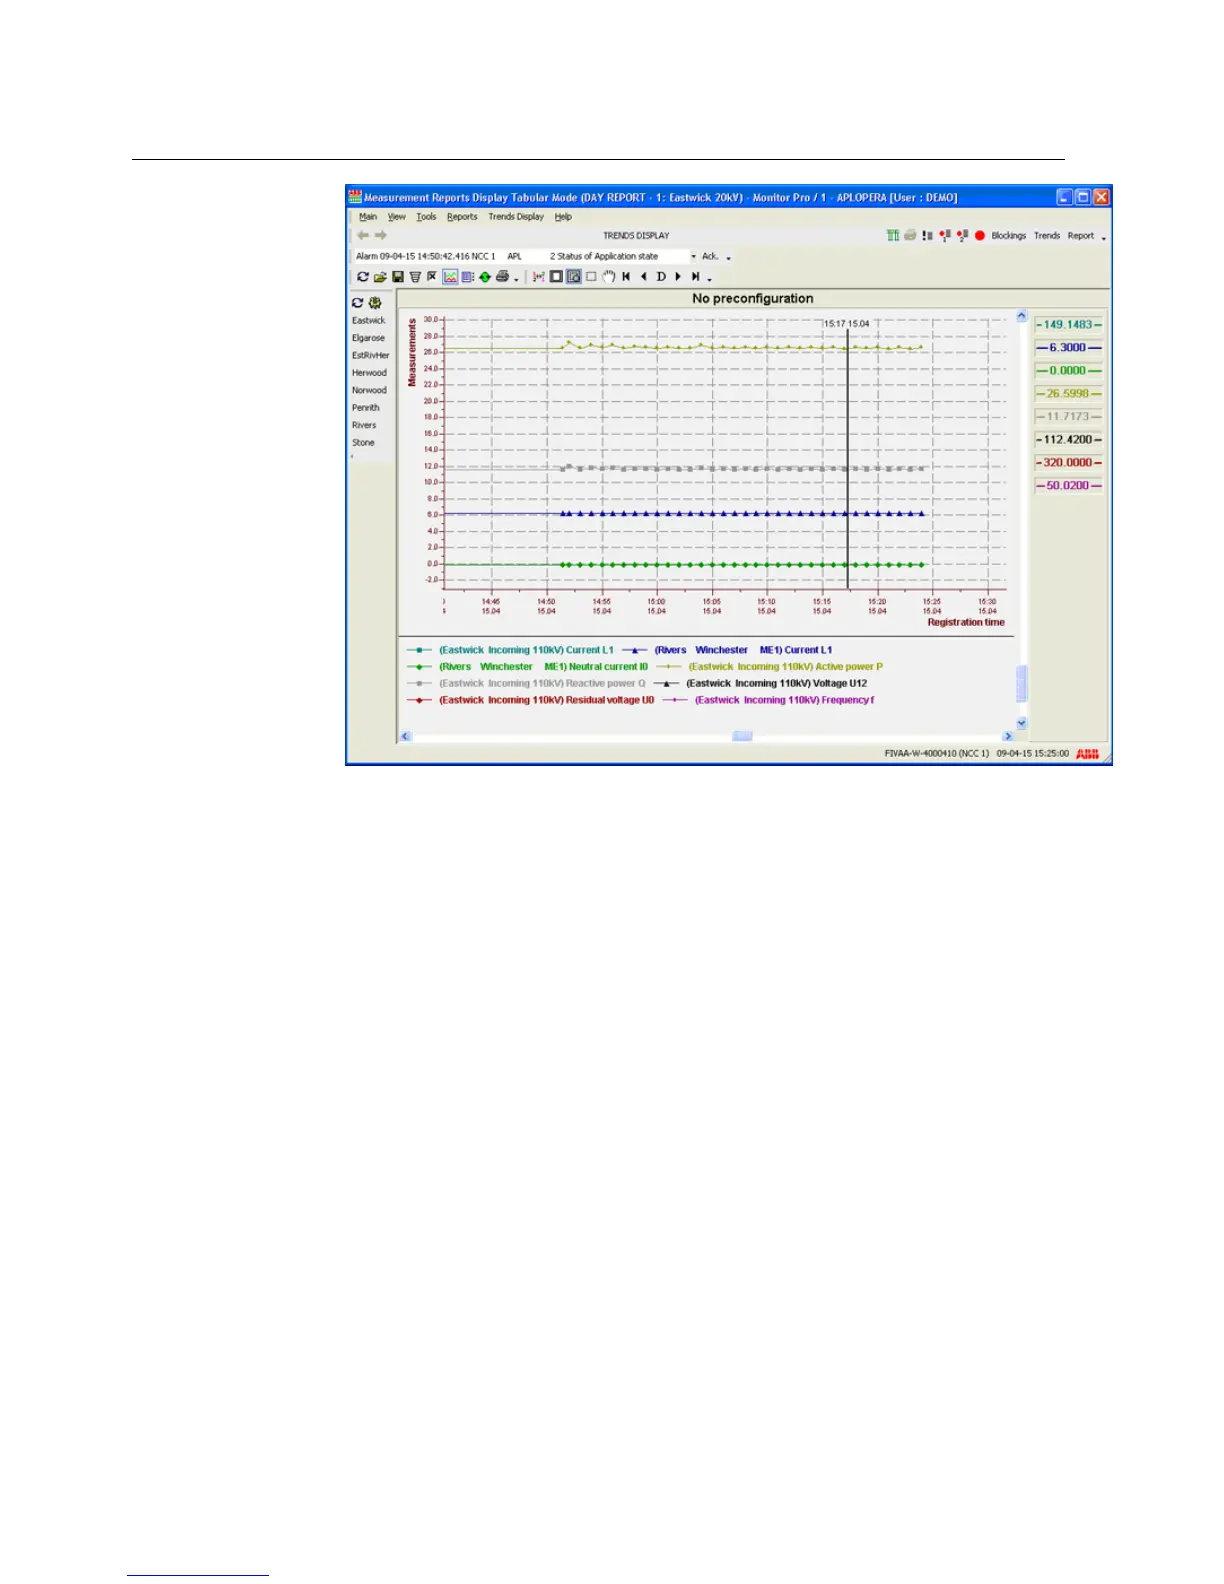1224x1584 pixels.
Task: Click the horizontal scrollbar thumb below legend
Action: point(742,737)
